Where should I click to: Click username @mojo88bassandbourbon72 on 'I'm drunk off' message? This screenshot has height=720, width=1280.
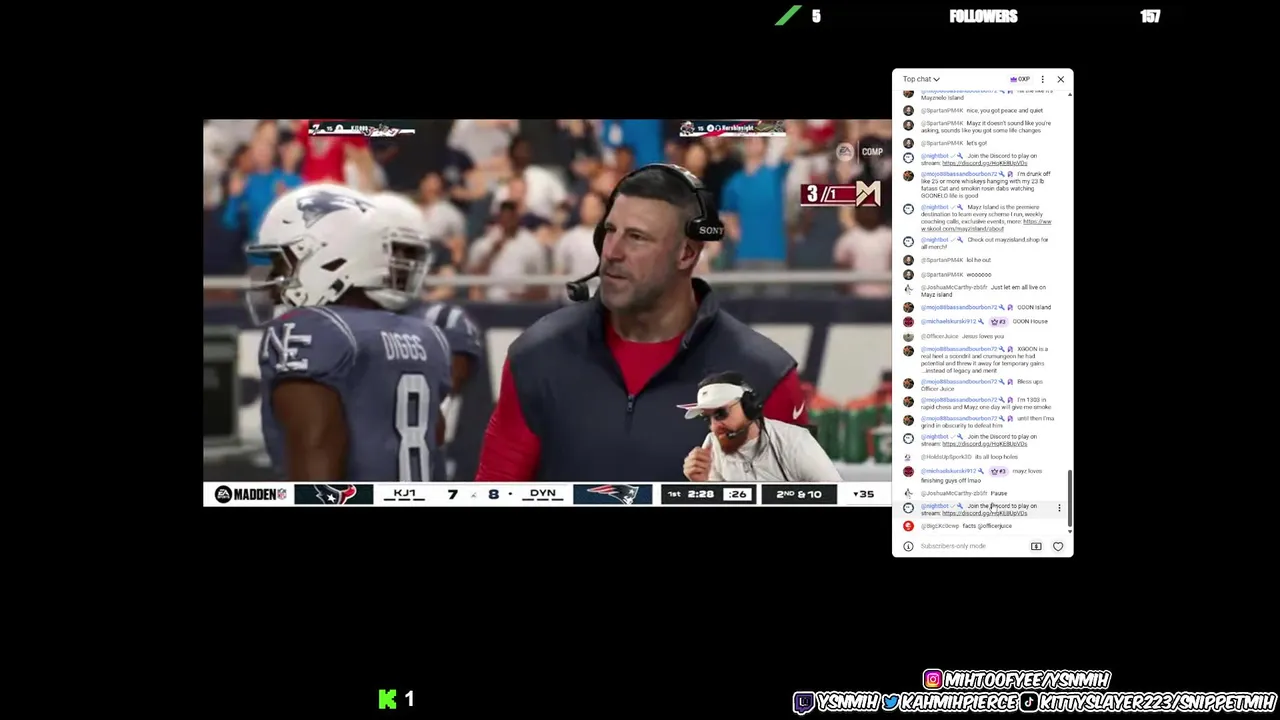959,174
